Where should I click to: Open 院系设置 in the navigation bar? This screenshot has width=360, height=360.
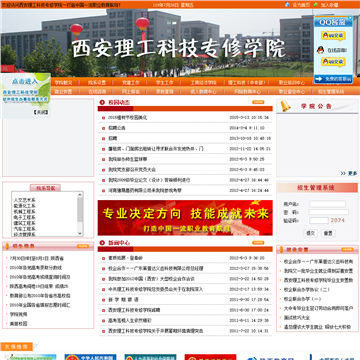(97, 83)
